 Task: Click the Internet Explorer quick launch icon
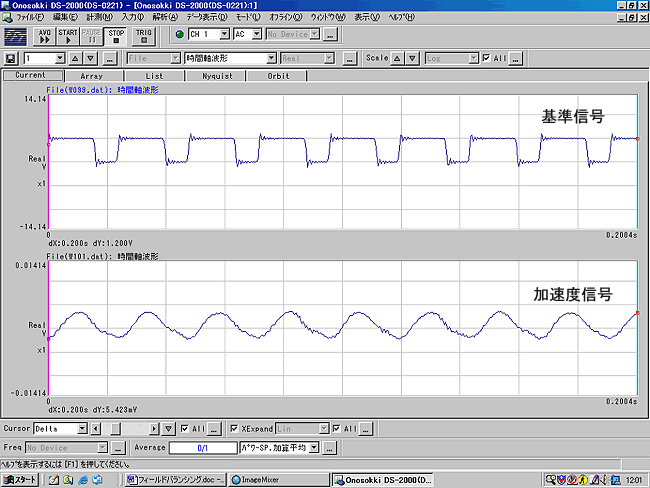coord(83,480)
